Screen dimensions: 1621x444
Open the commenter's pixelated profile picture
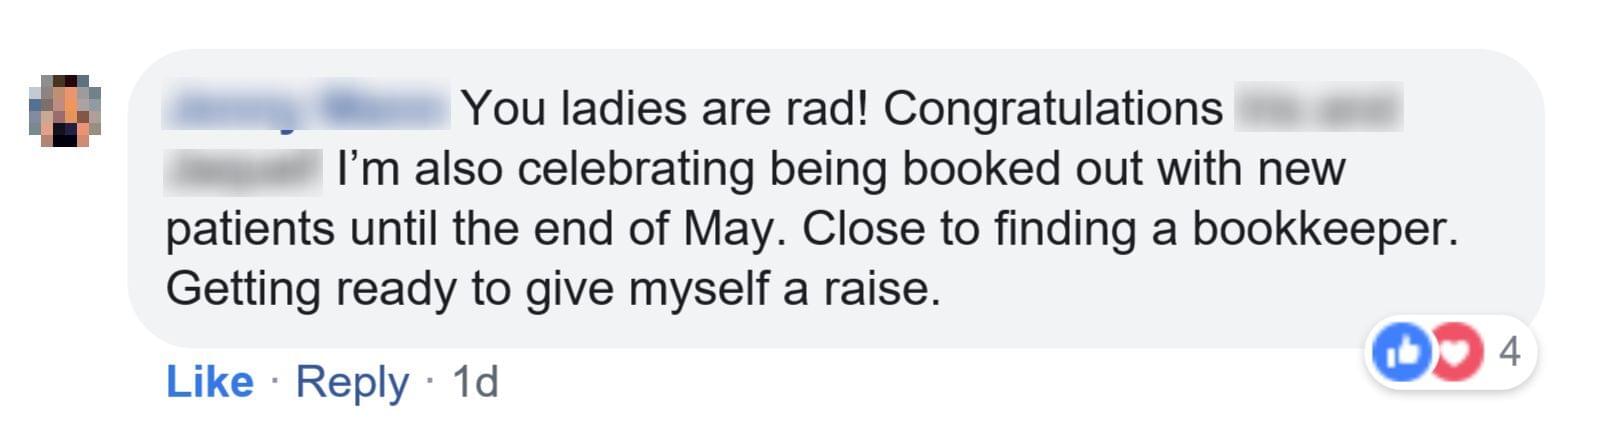(x=64, y=110)
